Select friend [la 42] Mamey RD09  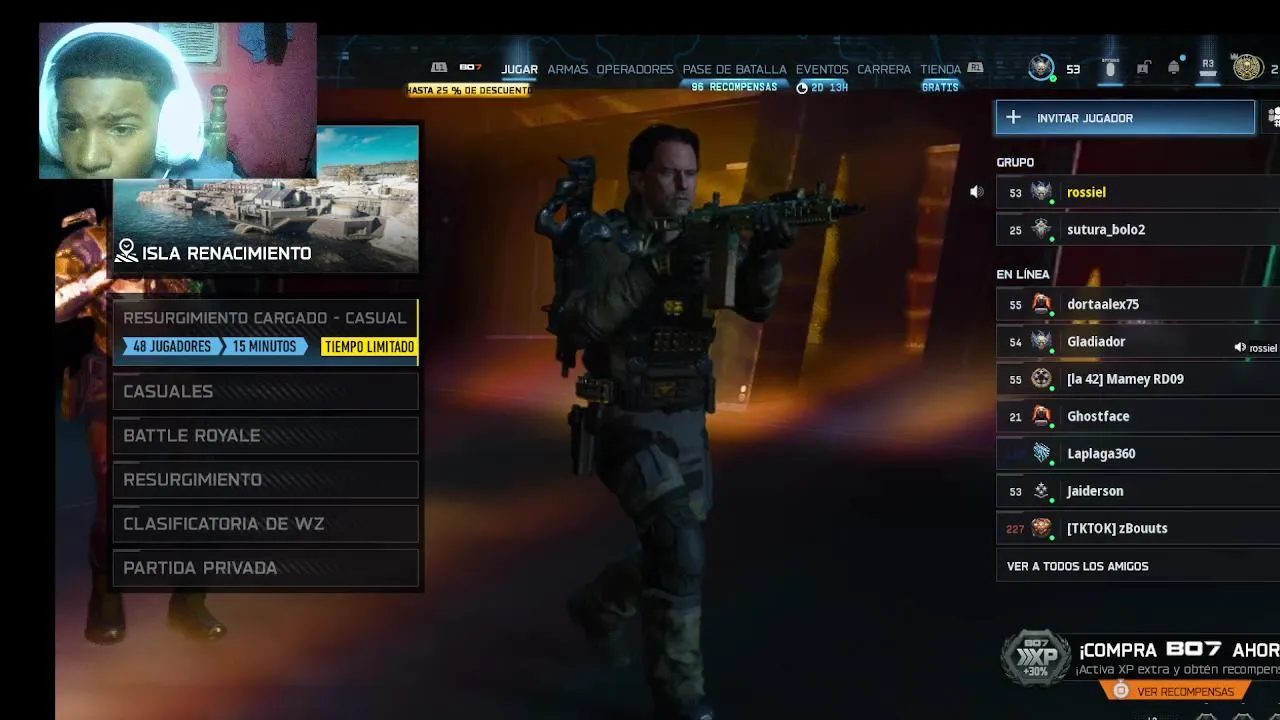point(1138,378)
